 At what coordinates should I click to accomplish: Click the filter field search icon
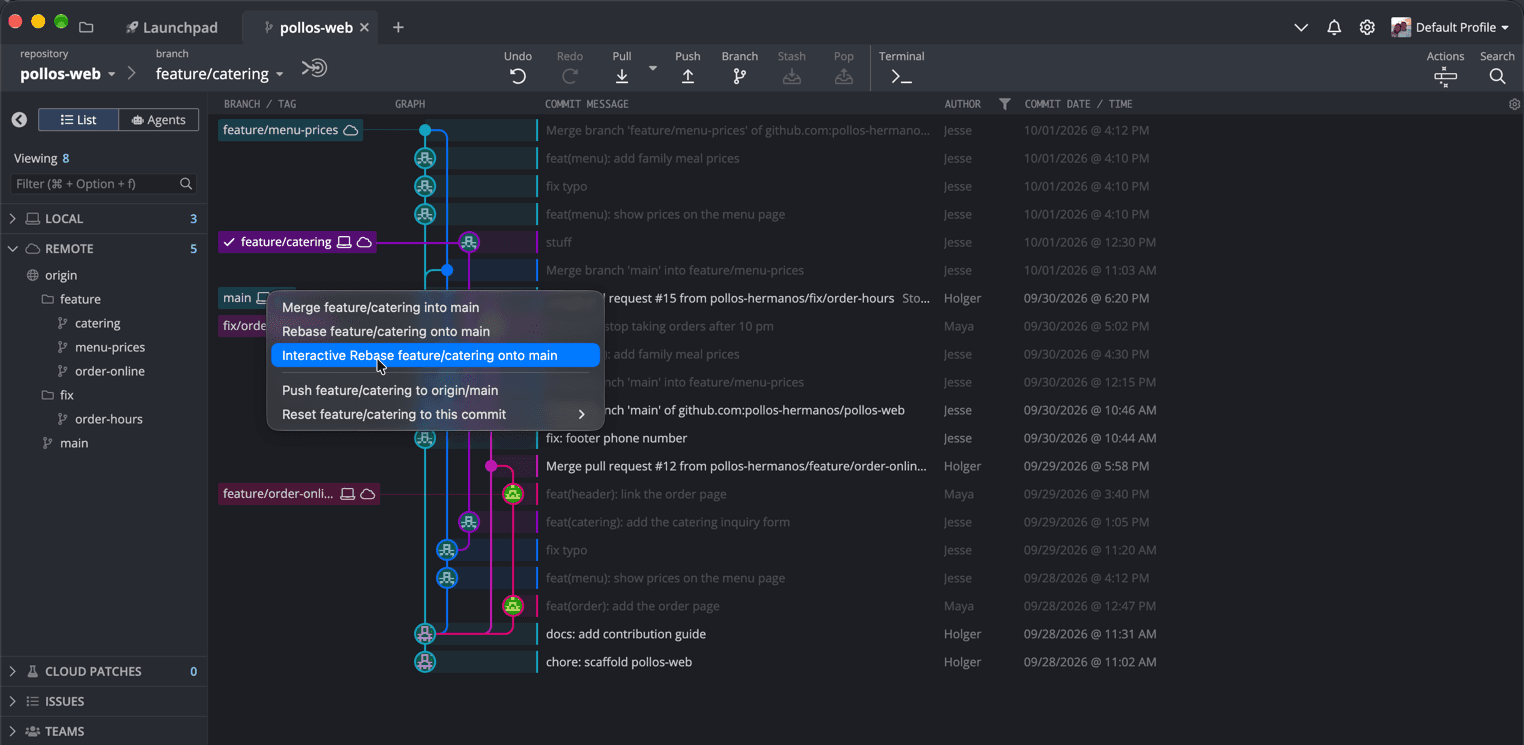pyautogui.click(x=186, y=184)
